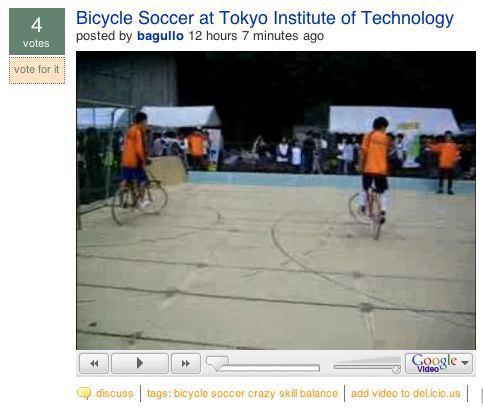The height and width of the screenshot is (414, 483).
Task: Open user bagullo's profile link
Action: tap(160, 36)
